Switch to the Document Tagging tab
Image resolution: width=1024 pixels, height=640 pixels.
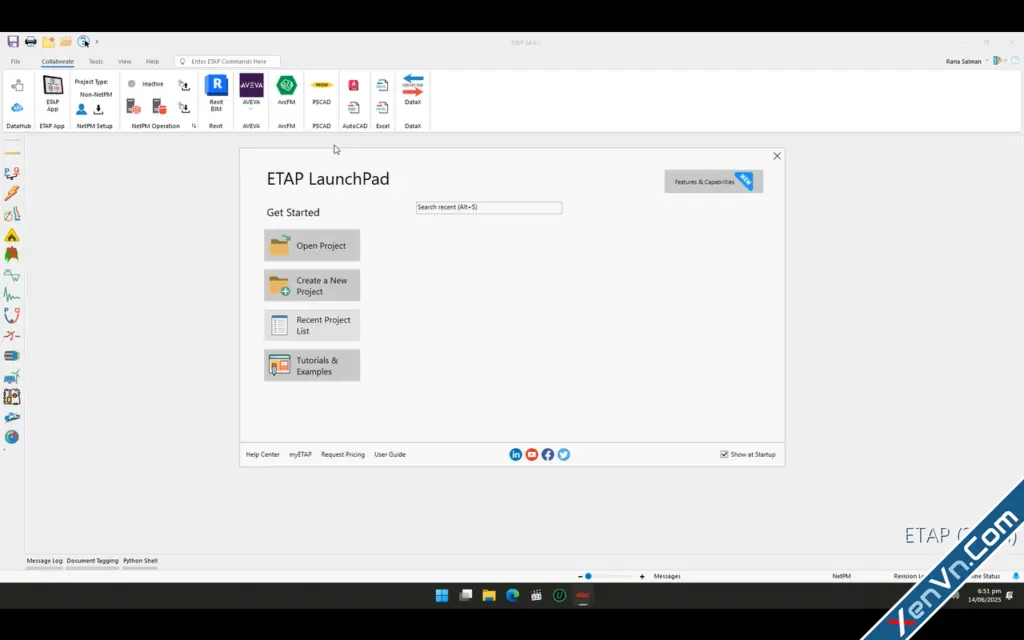92,561
